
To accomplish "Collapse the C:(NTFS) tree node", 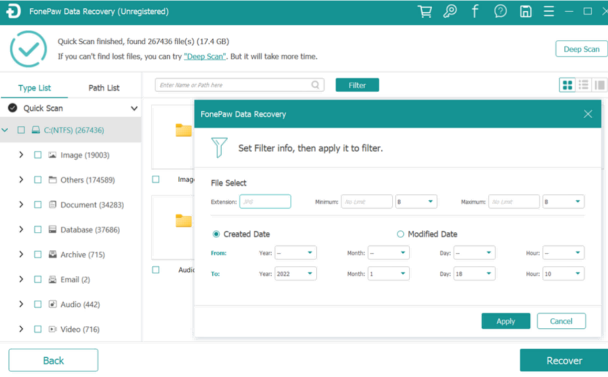I will pos(5,130).
